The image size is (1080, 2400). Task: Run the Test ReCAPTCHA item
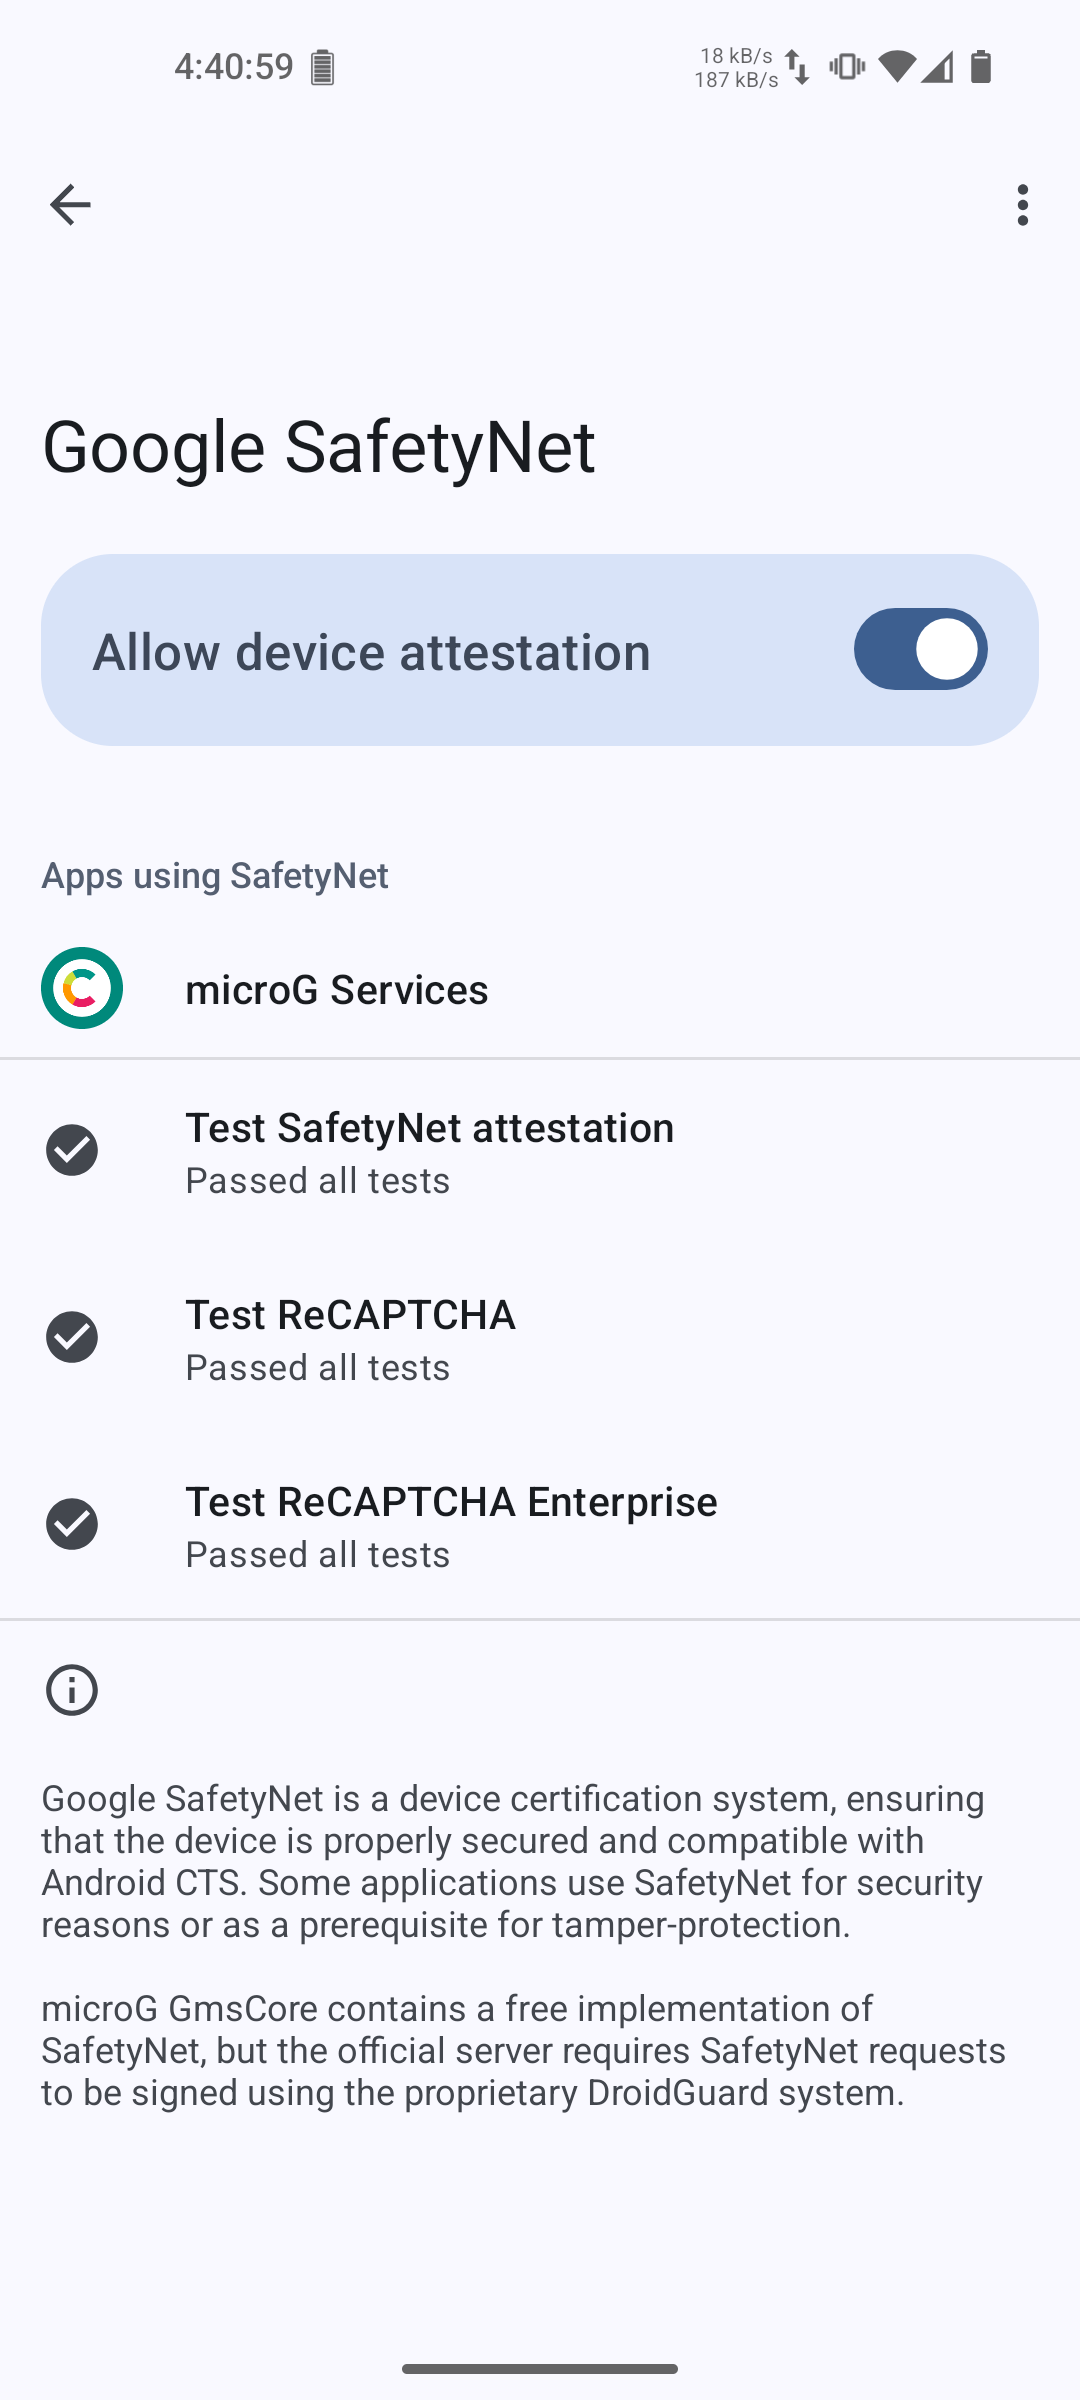pyautogui.click(x=350, y=1337)
